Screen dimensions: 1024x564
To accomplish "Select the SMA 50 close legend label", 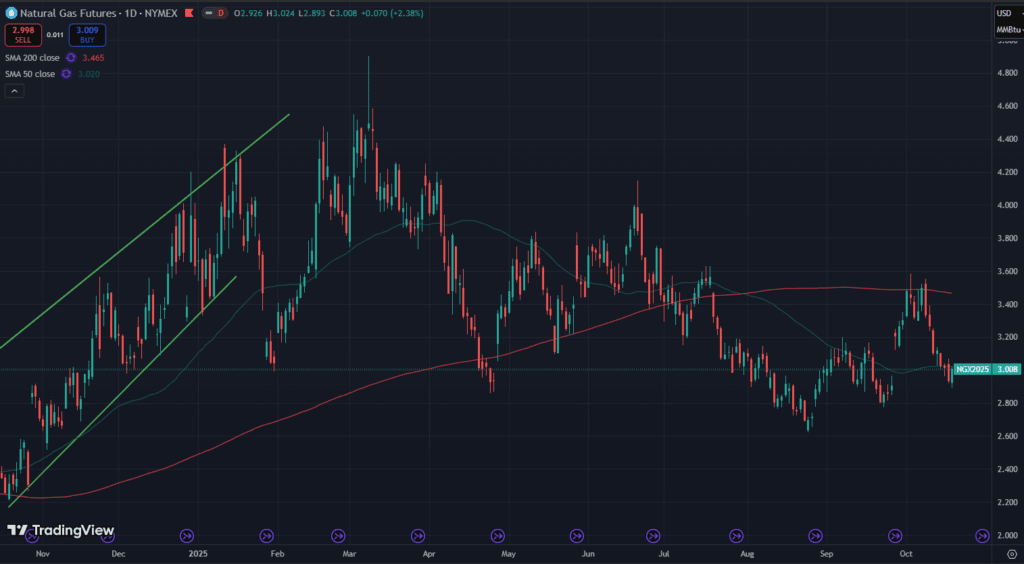I will (29, 74).
